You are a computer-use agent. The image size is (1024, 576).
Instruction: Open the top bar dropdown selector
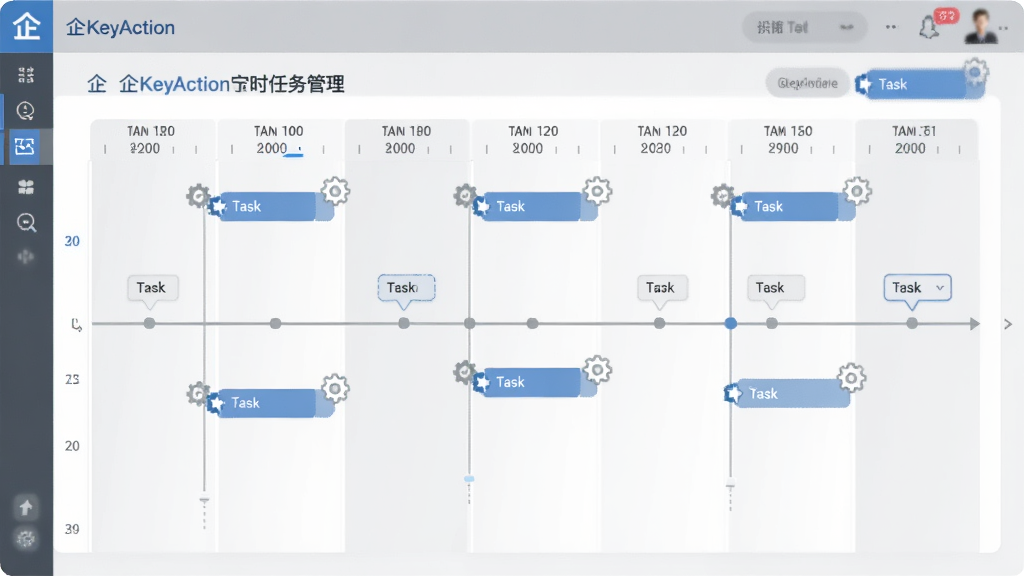(805, 27)
